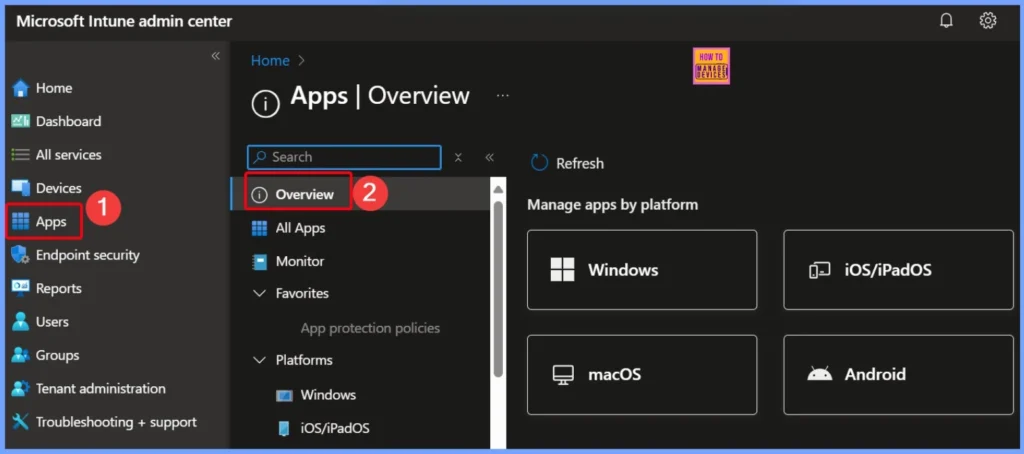This screenshot has height=454, width=1024.
Task: Click the Apps grid icon in sidebar
Action: [21, 221]
